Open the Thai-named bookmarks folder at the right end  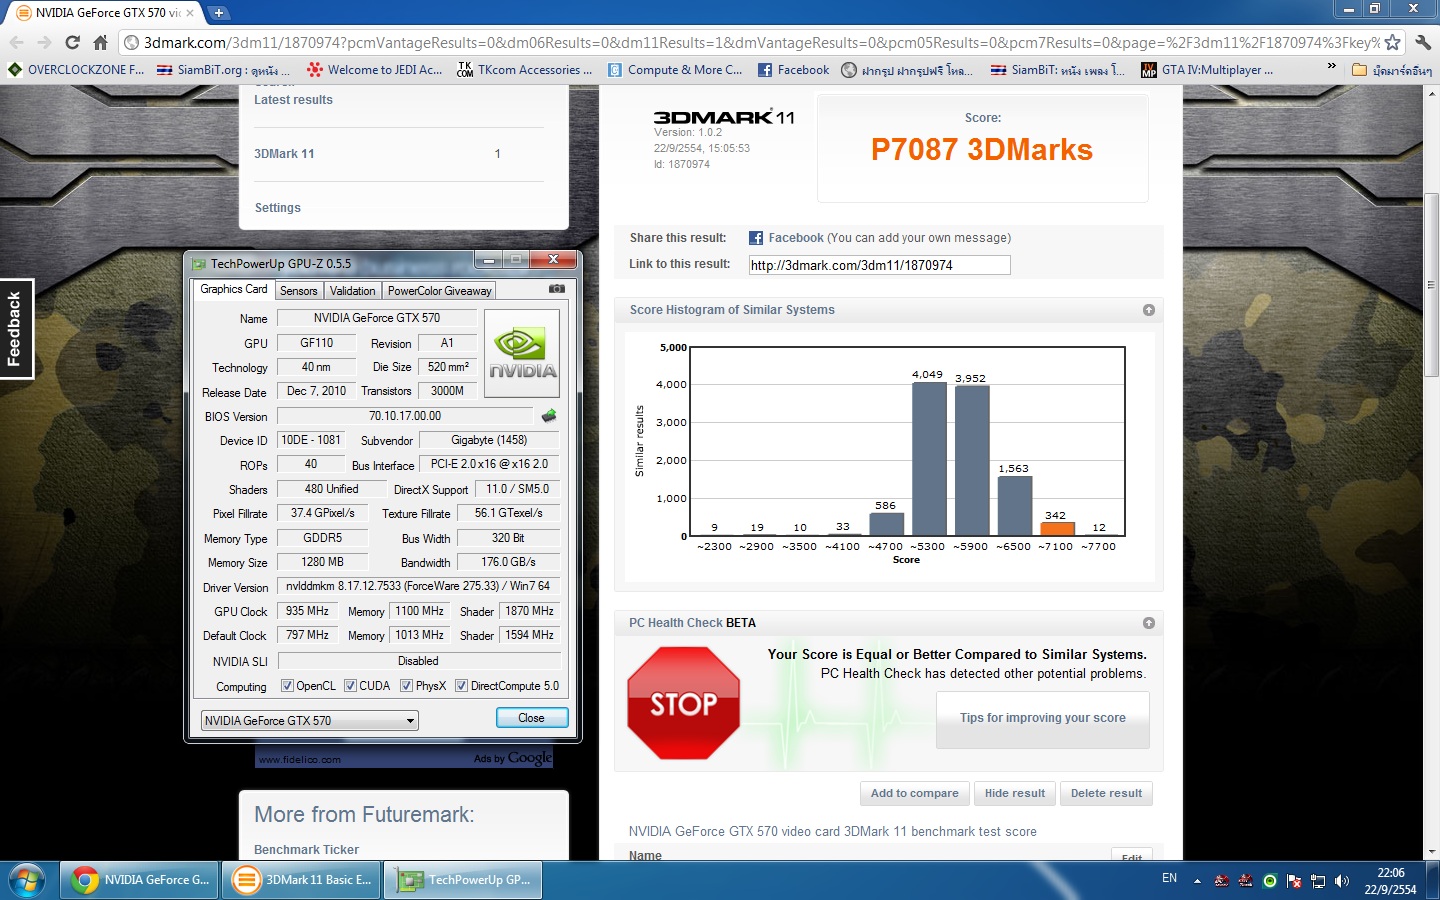[1392, 70]
